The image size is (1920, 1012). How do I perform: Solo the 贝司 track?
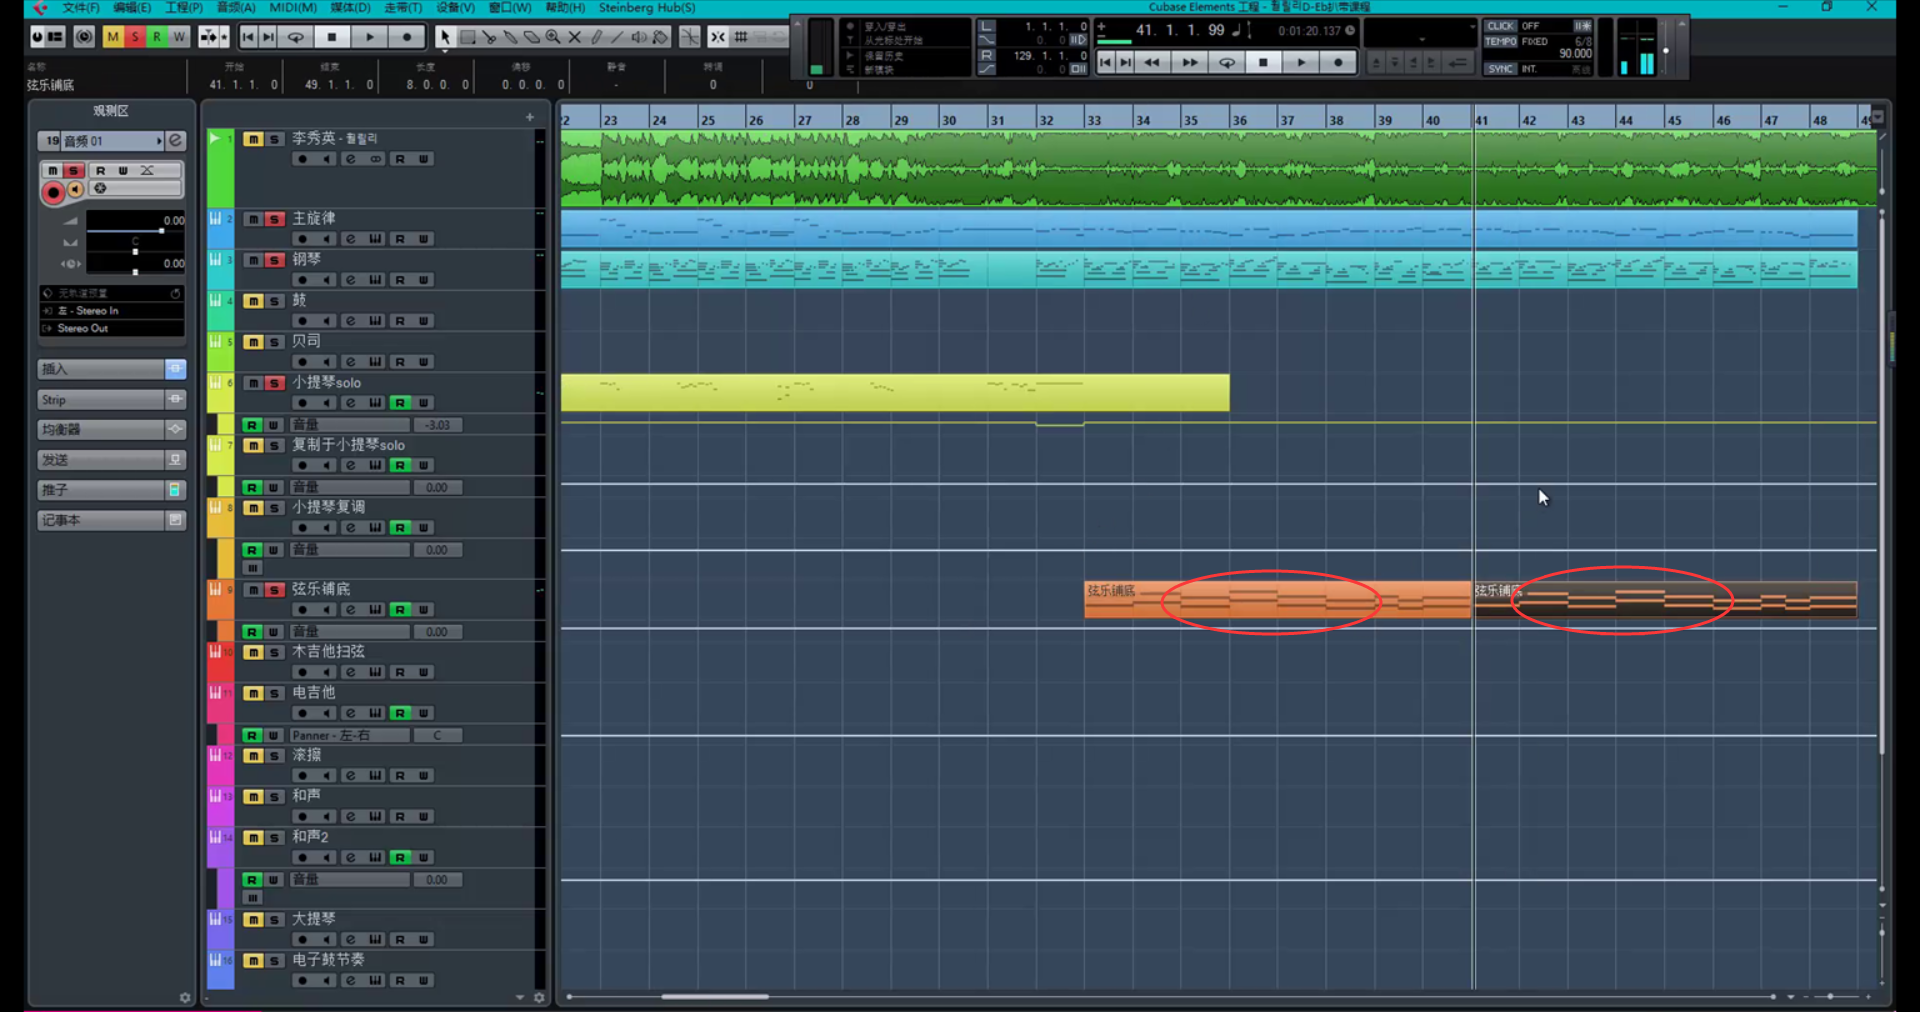click(274, 342)
